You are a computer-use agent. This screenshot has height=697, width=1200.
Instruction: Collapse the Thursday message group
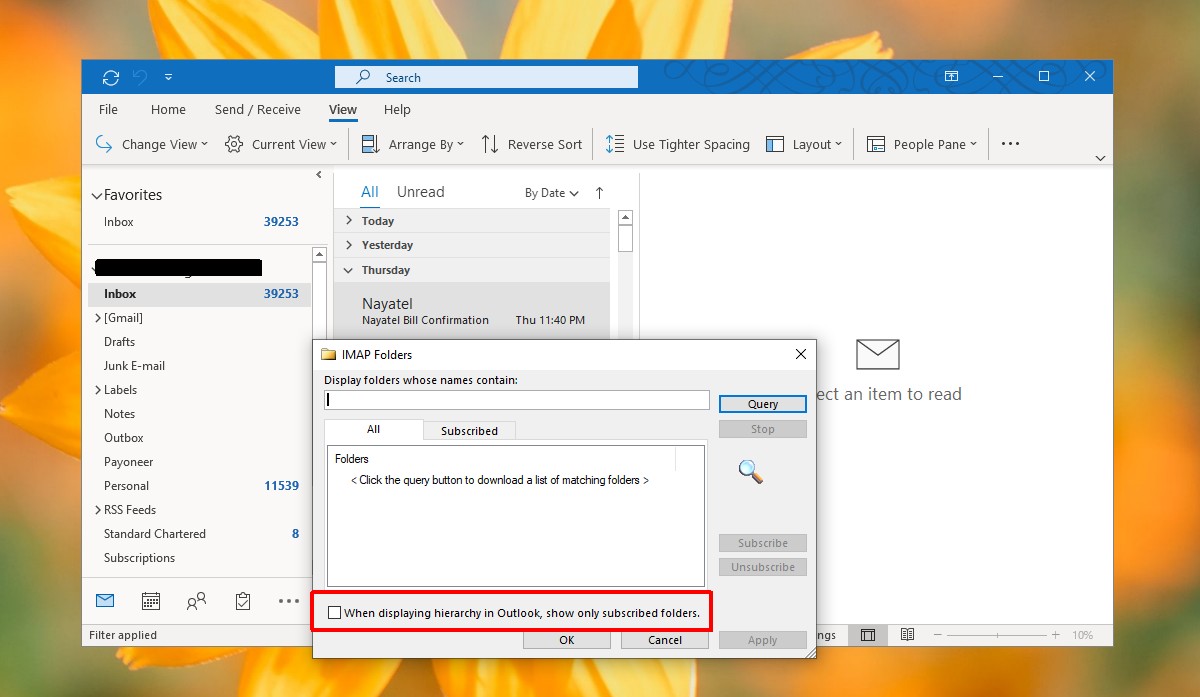pos(349,270)
